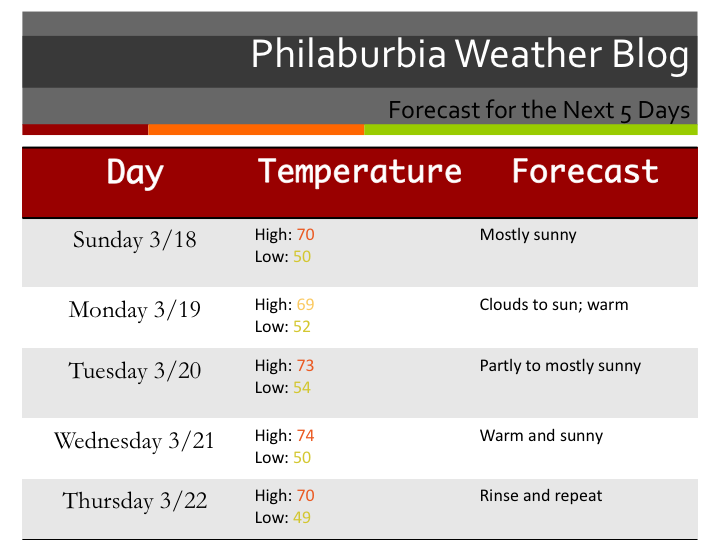720x540 pixels.
Task: Click the orange accent bar
Action: 255,129
